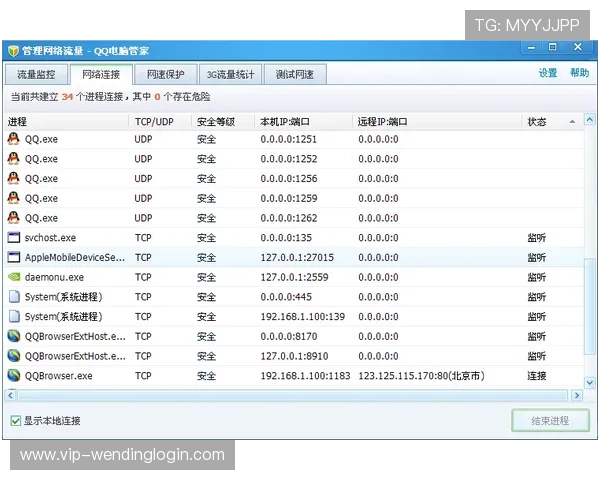
Task: Switch to the 流量监控 tab
Action: tap(36, 74)
